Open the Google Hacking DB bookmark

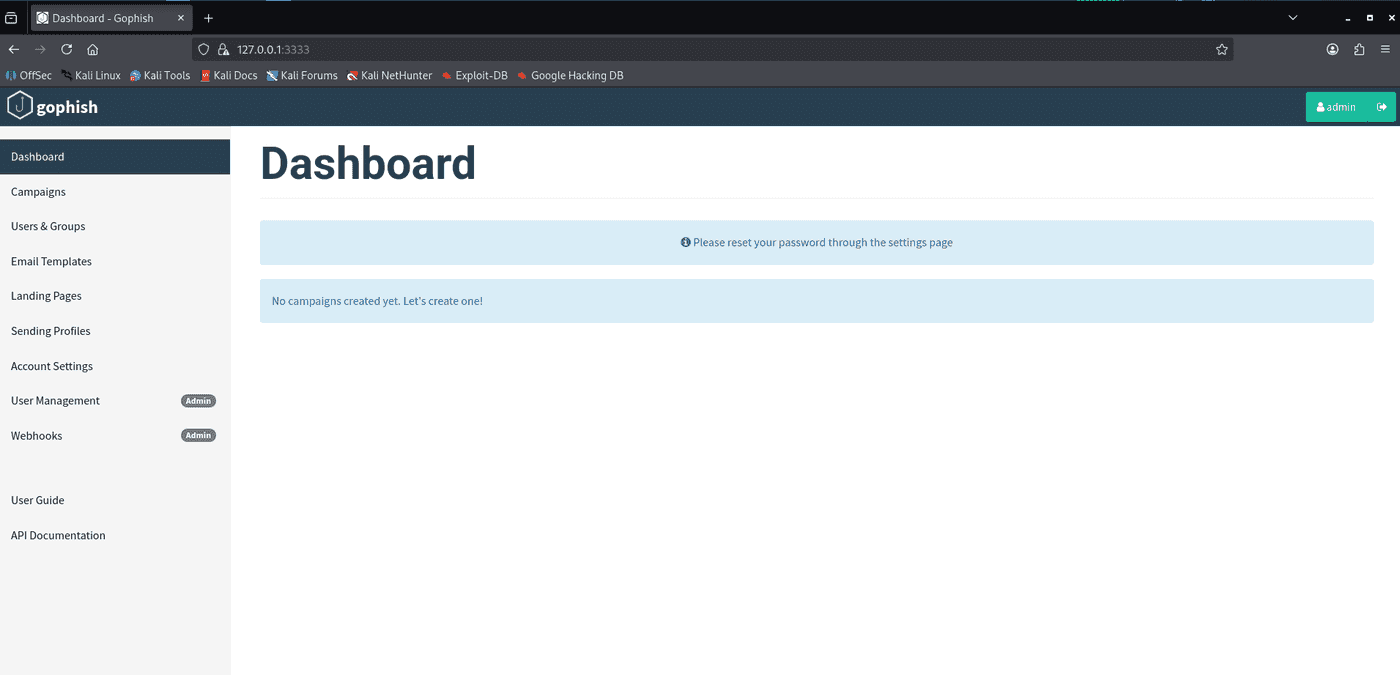[x=570, y=75]
